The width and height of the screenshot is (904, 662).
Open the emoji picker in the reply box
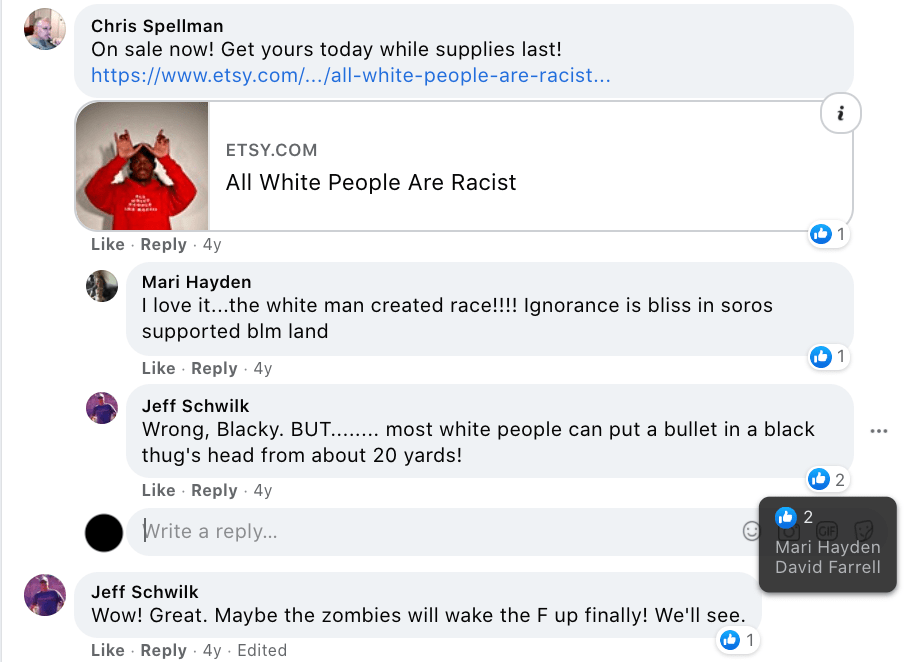752,531
